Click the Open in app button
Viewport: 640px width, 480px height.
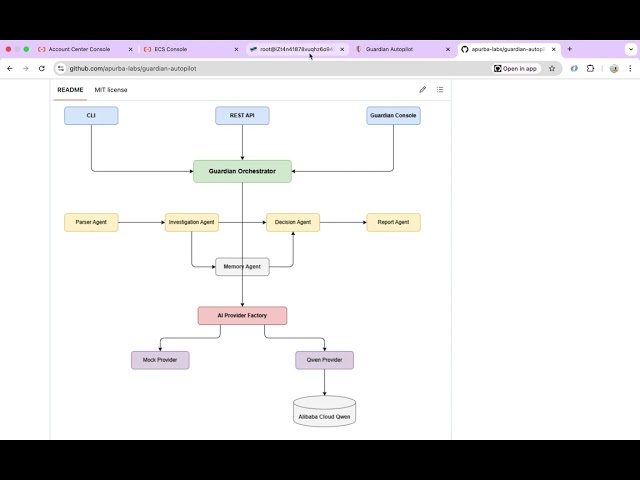tap(516, 69)
